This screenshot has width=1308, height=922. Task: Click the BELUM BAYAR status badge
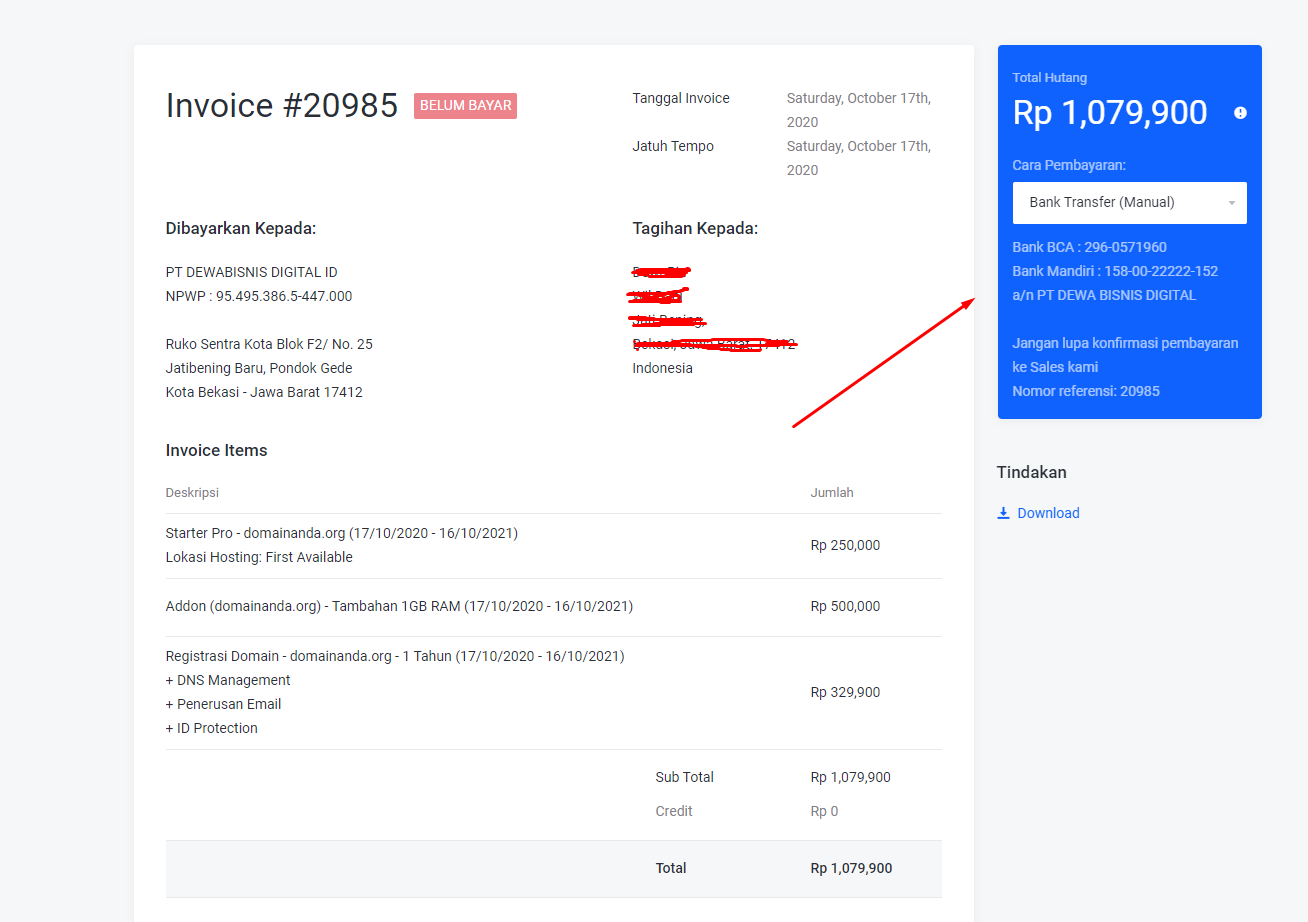pos(465,105)
